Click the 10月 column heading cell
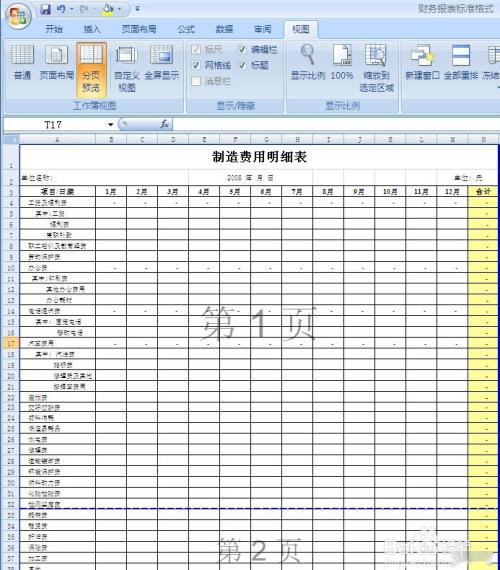Screen dimensions: 500x570 [x=390, y=192]
